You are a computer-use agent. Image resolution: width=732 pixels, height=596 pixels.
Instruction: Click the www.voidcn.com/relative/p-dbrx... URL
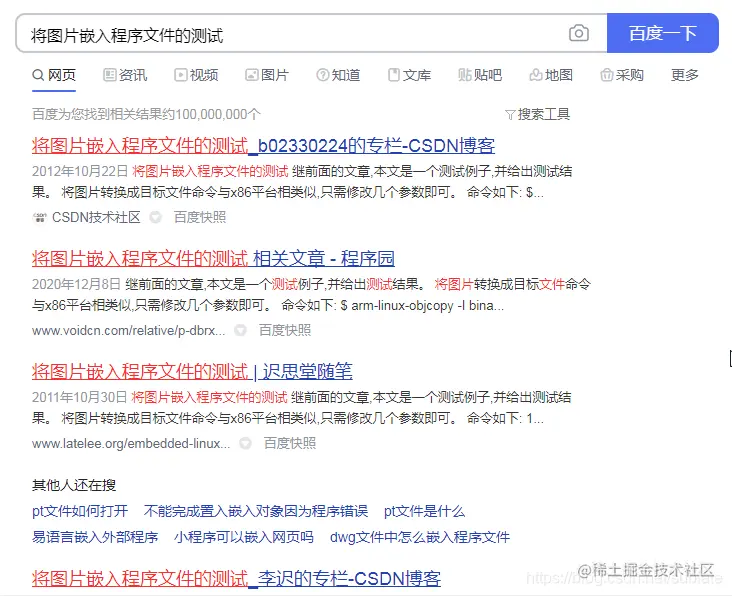[128, 330]
